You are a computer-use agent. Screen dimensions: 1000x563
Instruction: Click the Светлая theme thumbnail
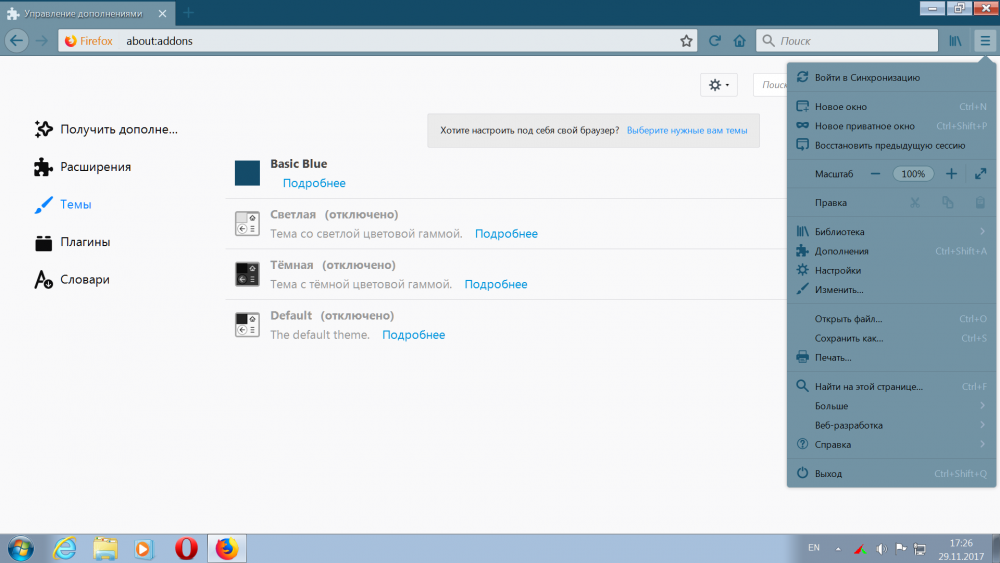247,224
